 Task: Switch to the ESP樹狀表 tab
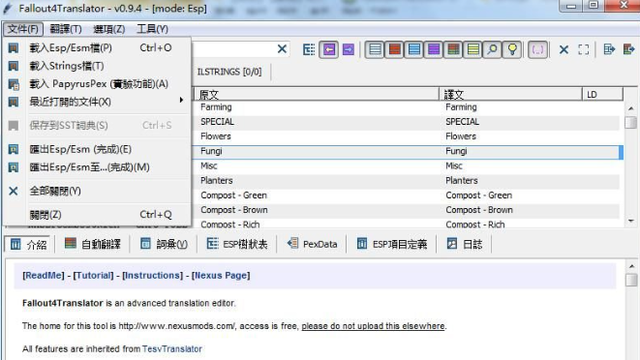[x=237, y=244]
